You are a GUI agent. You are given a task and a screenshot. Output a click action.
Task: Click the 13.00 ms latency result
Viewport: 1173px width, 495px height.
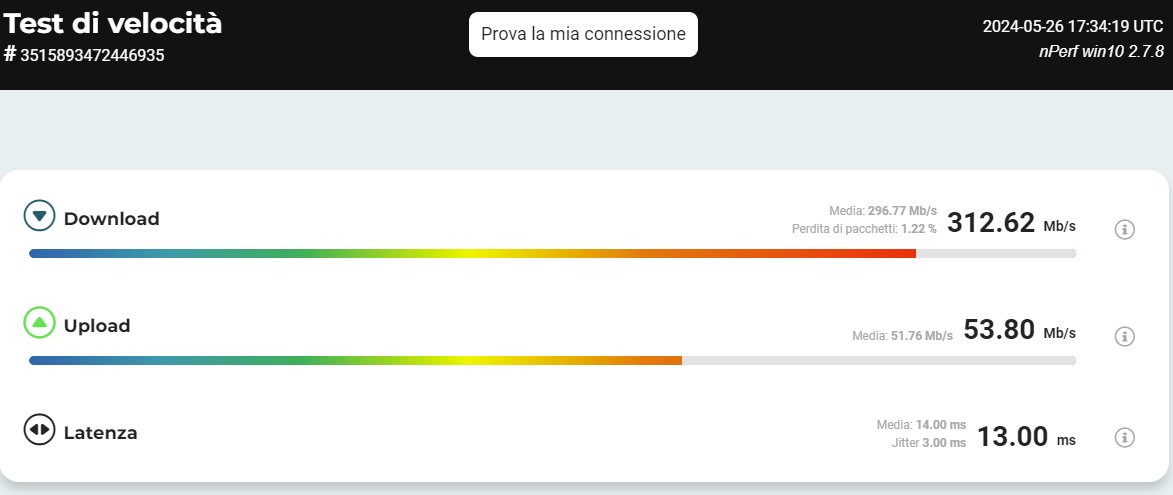[x=1026, y=437]
